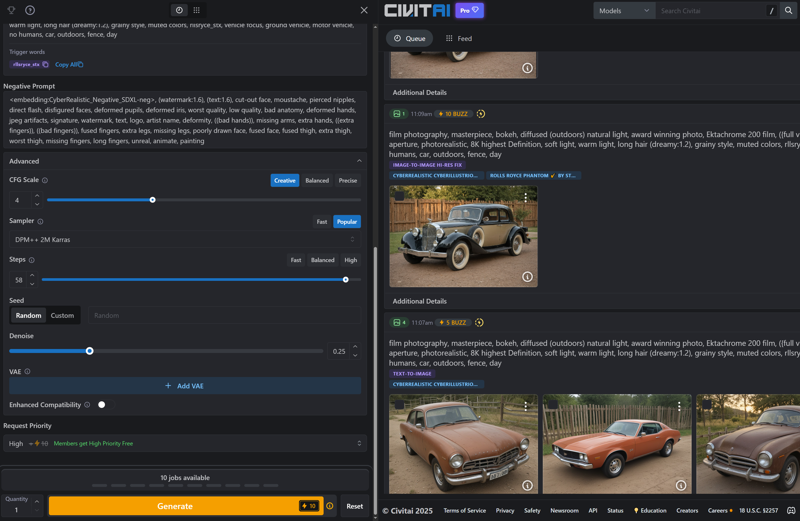
Task: Tick checkbox on vintage black car image
Action: 399,196
